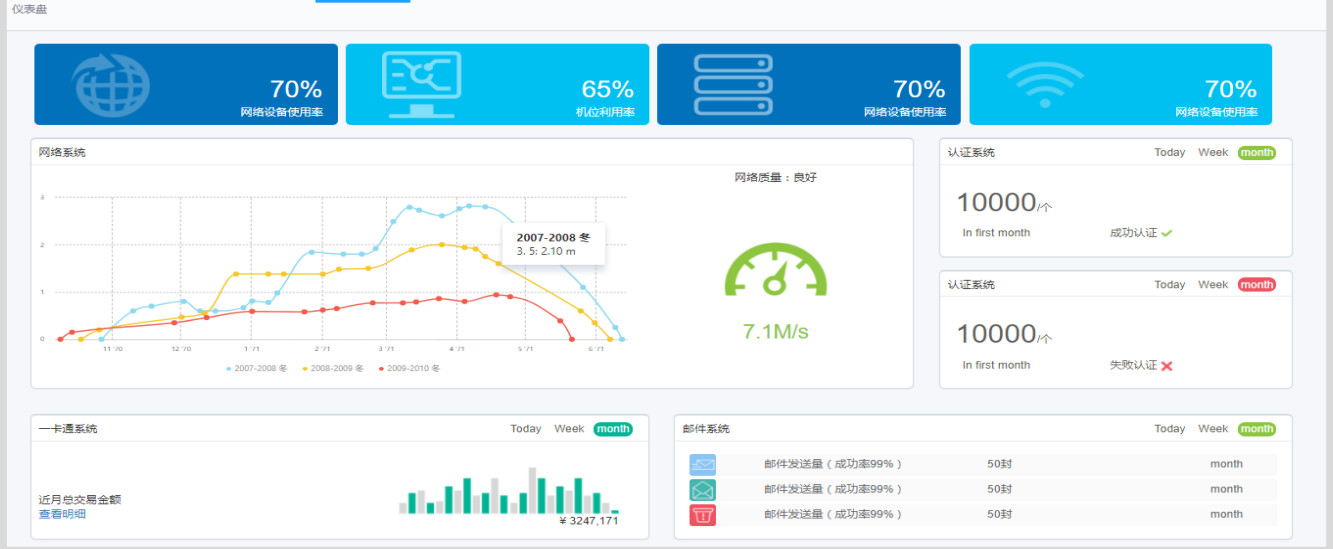Select Today in the success 认证系统 panel

click(x=1169, y=153)
